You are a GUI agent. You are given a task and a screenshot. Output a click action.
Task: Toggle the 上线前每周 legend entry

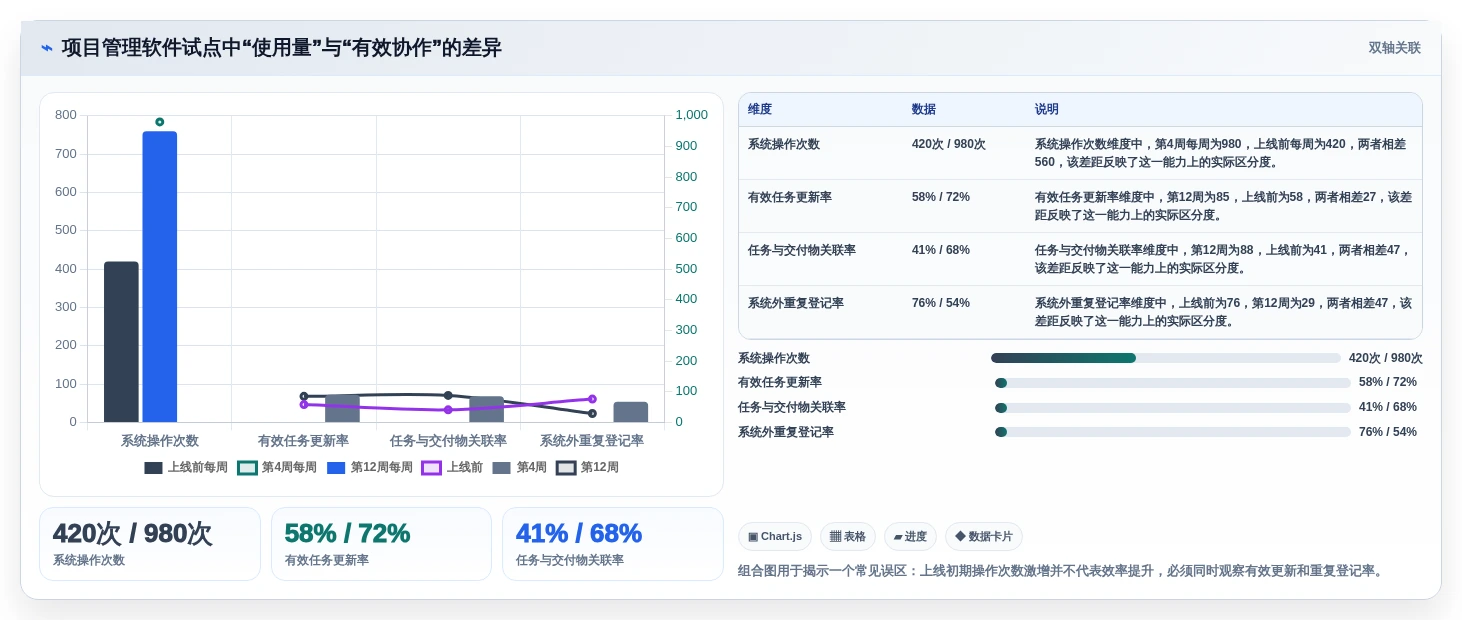coord(186,467)
